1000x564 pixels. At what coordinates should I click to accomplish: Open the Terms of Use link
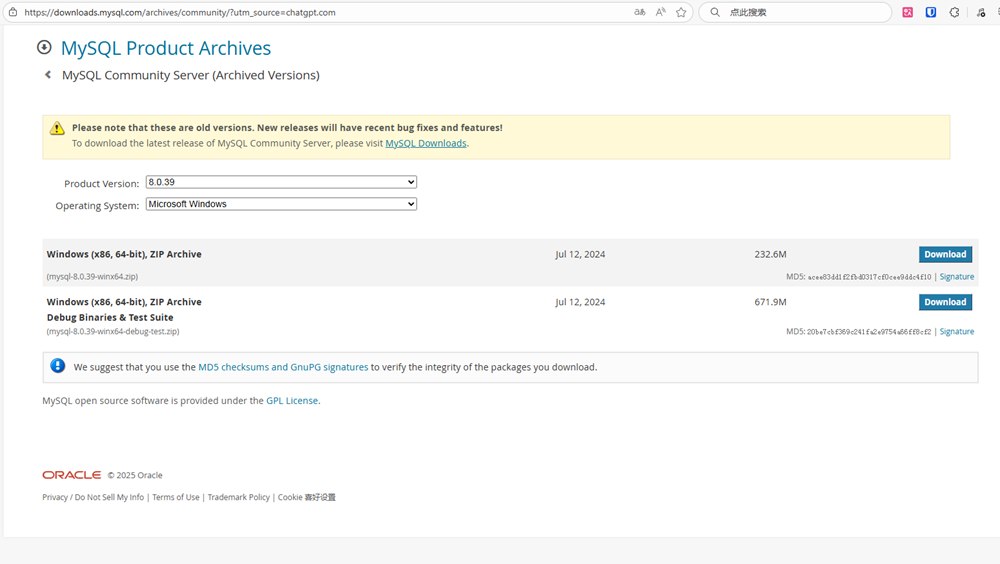tap(176, 497)
